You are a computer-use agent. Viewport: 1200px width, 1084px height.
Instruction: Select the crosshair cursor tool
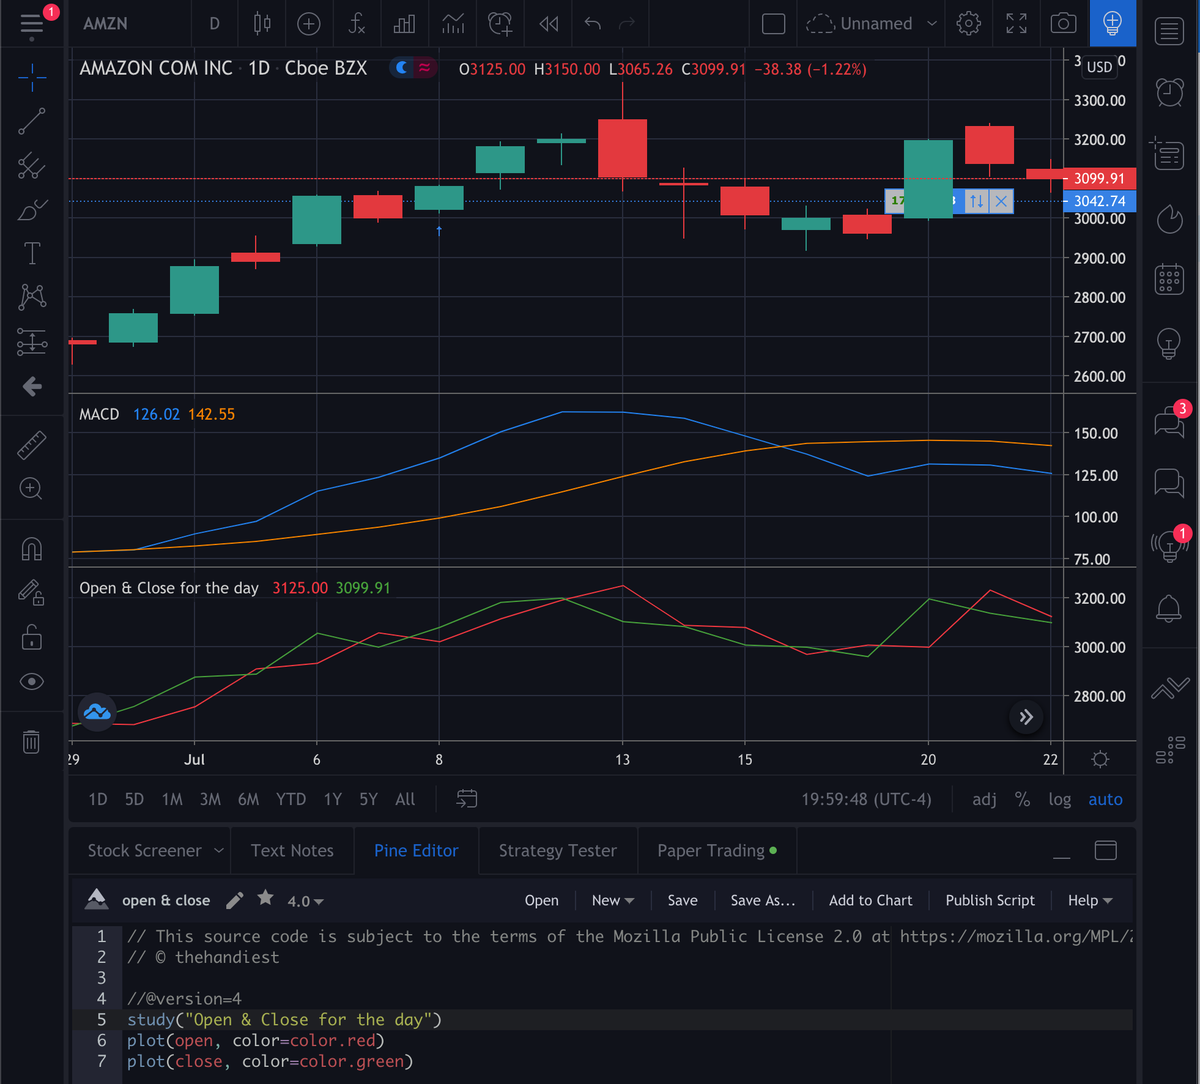click(x=32, y=76)
